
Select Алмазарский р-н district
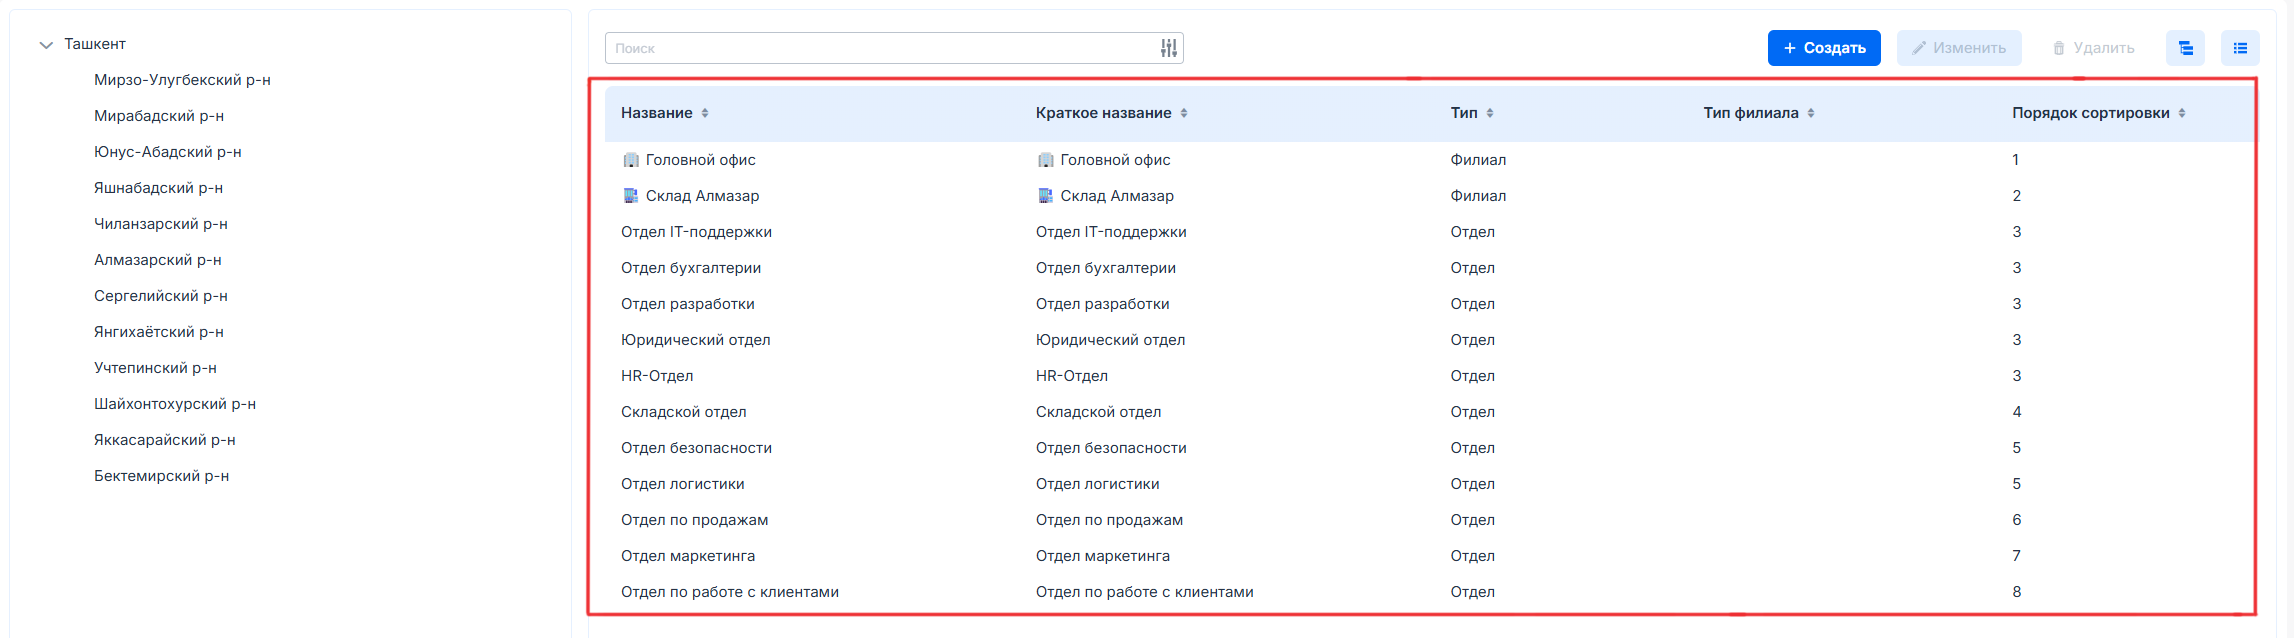click(x=158, y=260)
